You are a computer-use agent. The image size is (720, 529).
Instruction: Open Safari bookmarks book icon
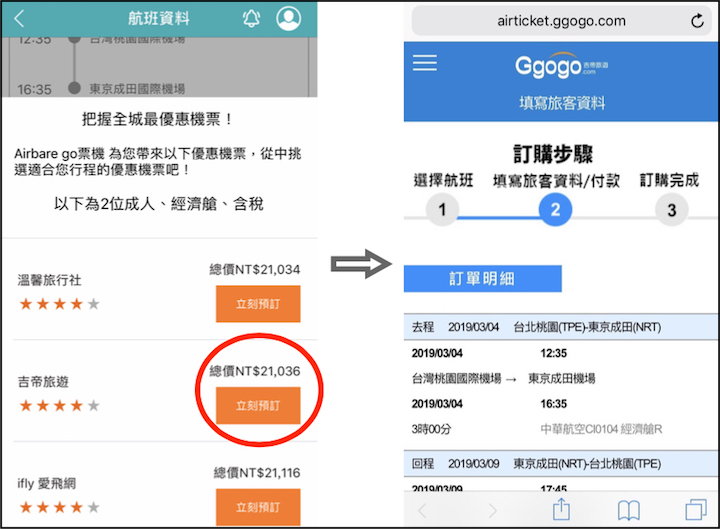pyautogui.click(x=628, y=510)
